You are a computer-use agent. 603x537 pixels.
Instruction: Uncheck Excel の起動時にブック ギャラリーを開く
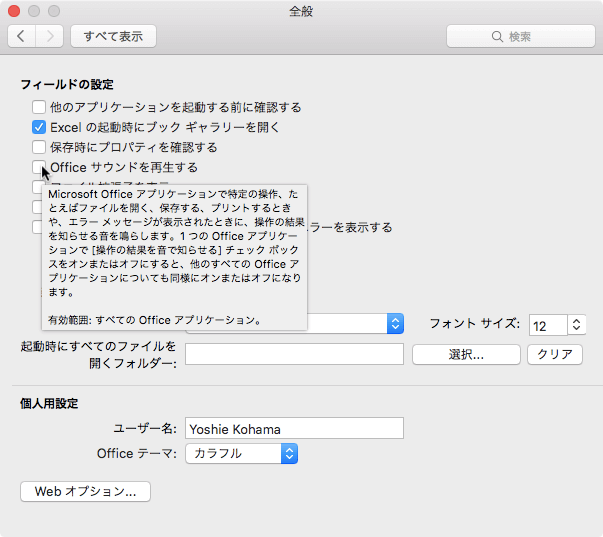pos(39,127)
